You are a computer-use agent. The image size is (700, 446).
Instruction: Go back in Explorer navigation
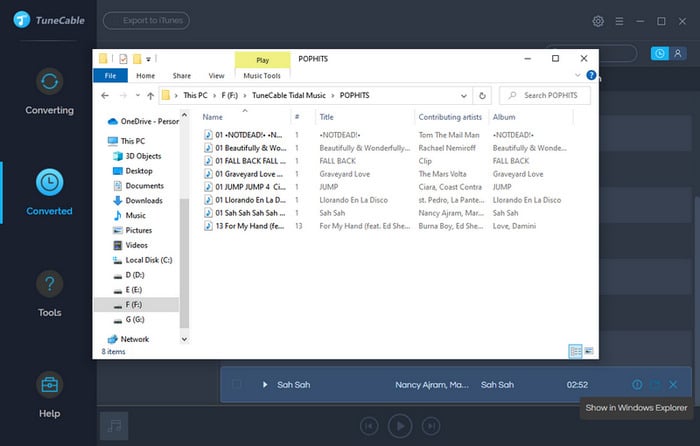tap(105, 96)
